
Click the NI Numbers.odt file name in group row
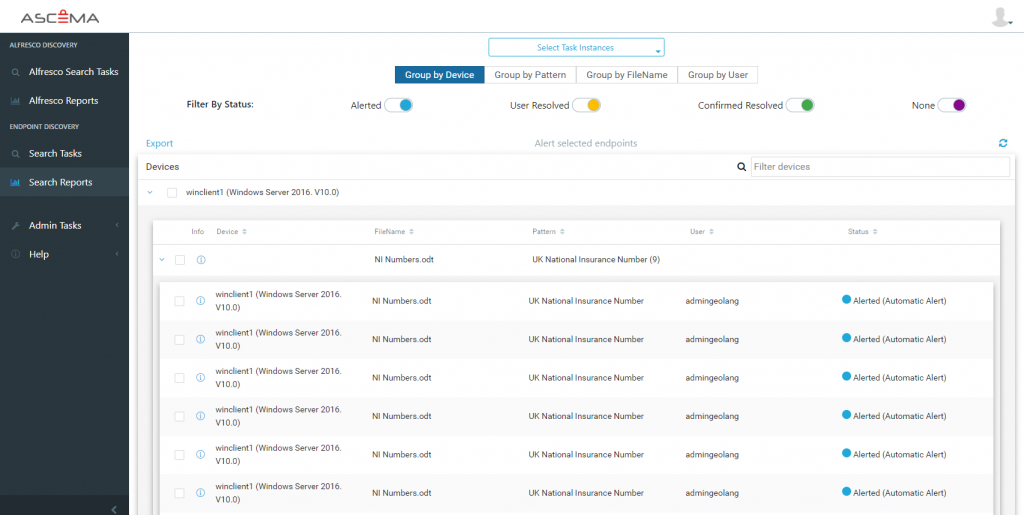coord(404,260)
